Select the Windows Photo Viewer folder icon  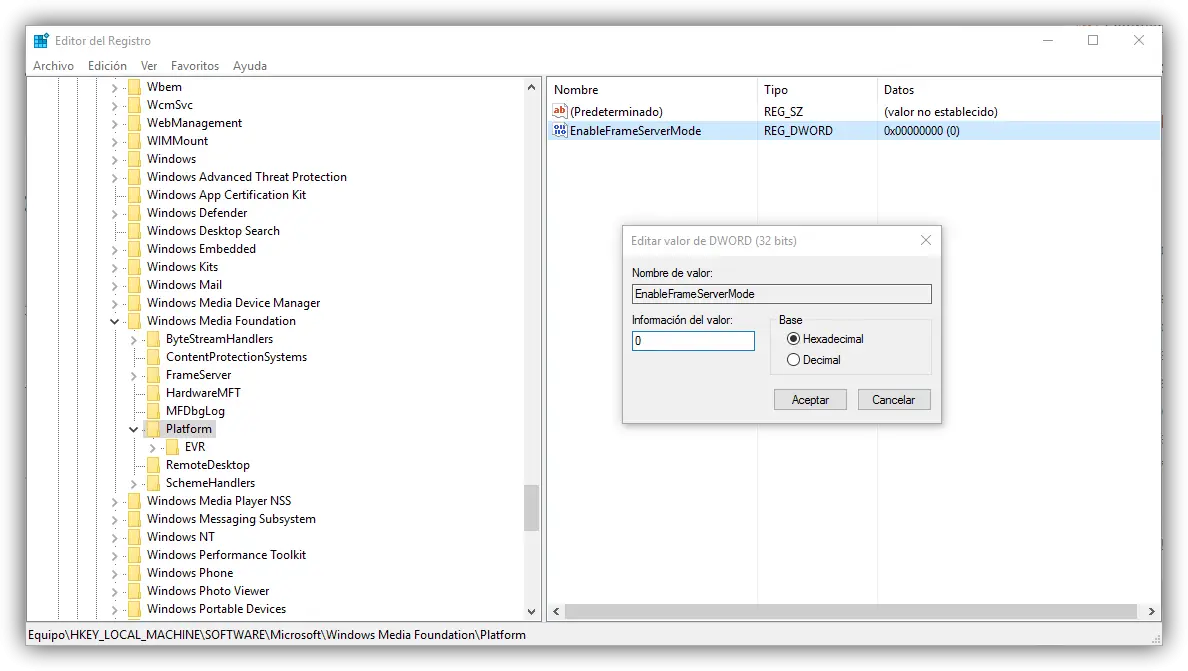(x=135, y=591)
